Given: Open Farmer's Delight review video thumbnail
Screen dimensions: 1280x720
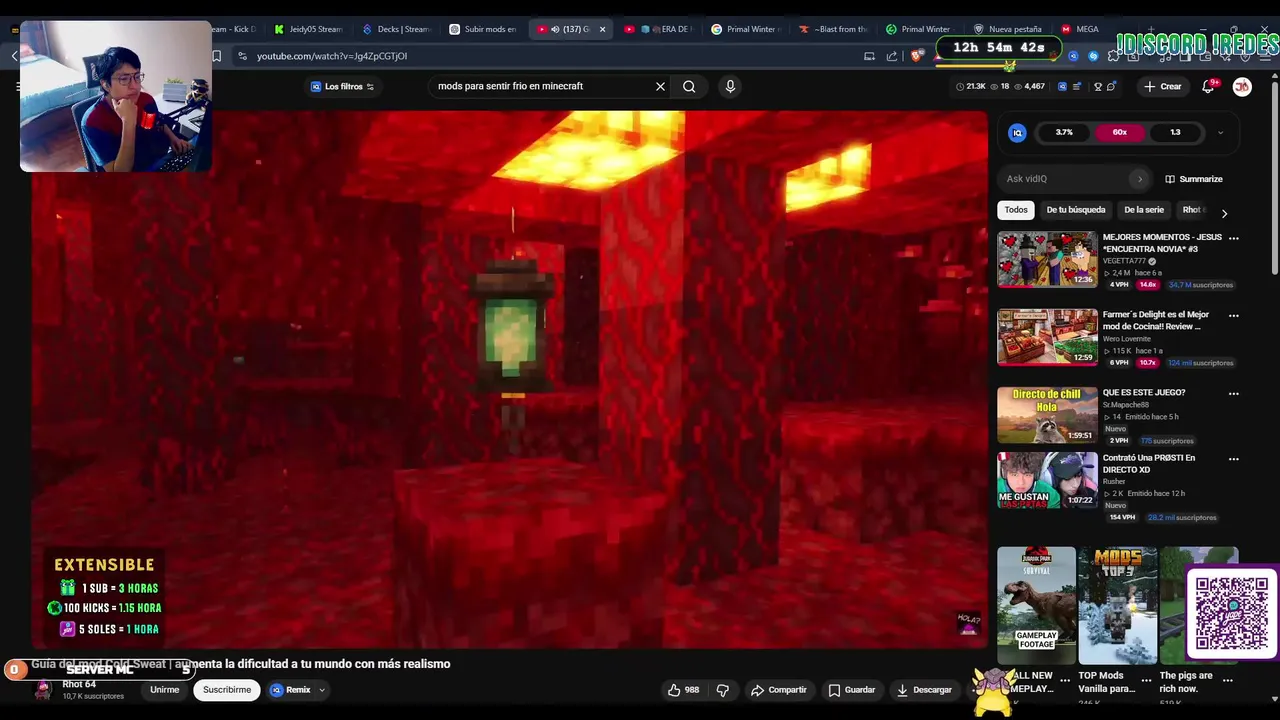Looking at the screenshot, I should [x=1047, y=337].
